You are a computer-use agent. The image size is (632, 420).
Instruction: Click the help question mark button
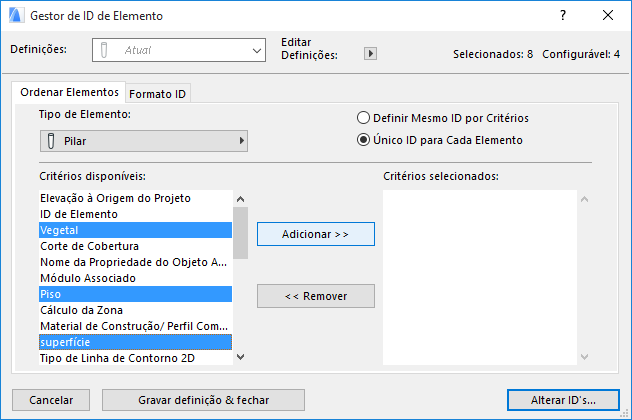click(565, 16)
